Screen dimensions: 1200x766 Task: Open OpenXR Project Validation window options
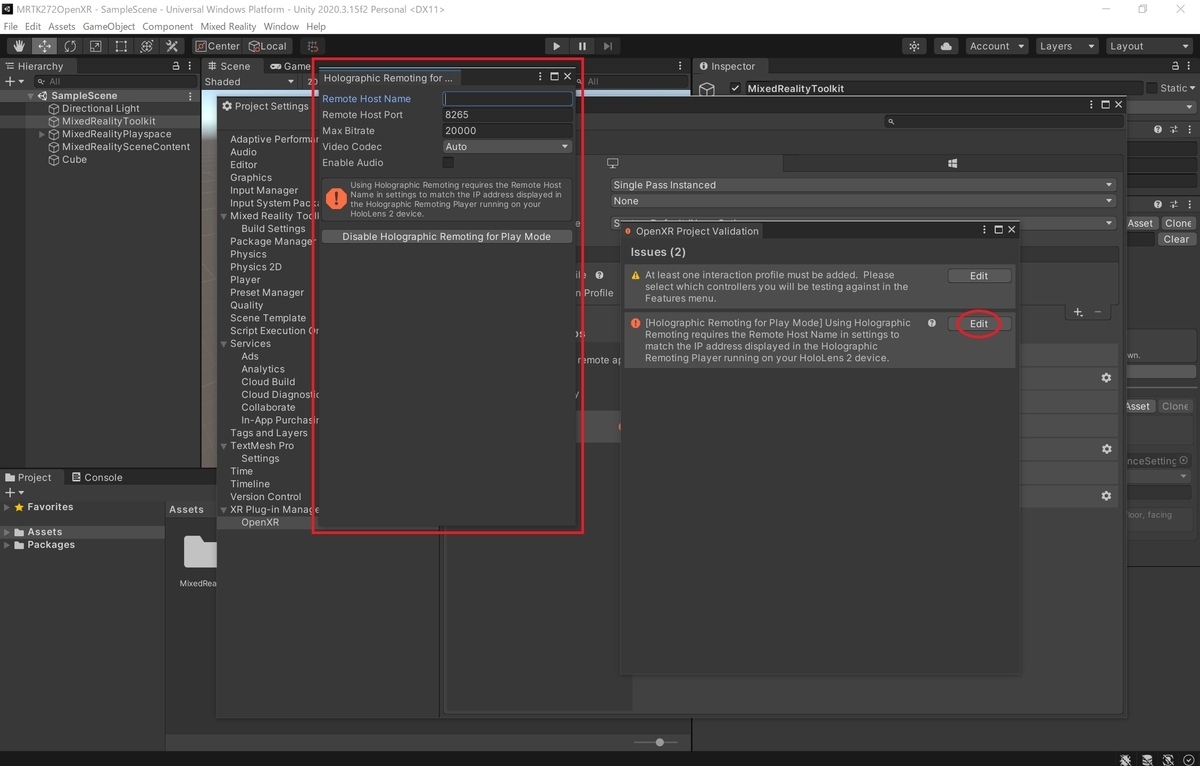(x=985, y=230)
